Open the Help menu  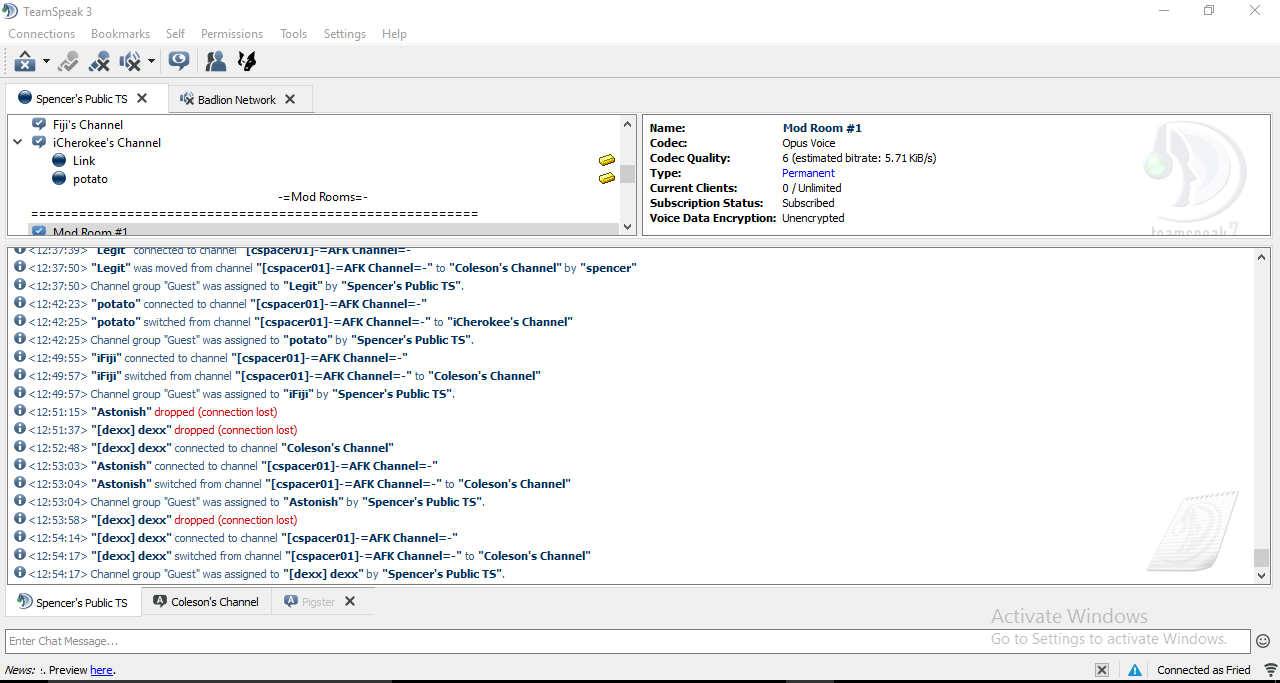394,34
